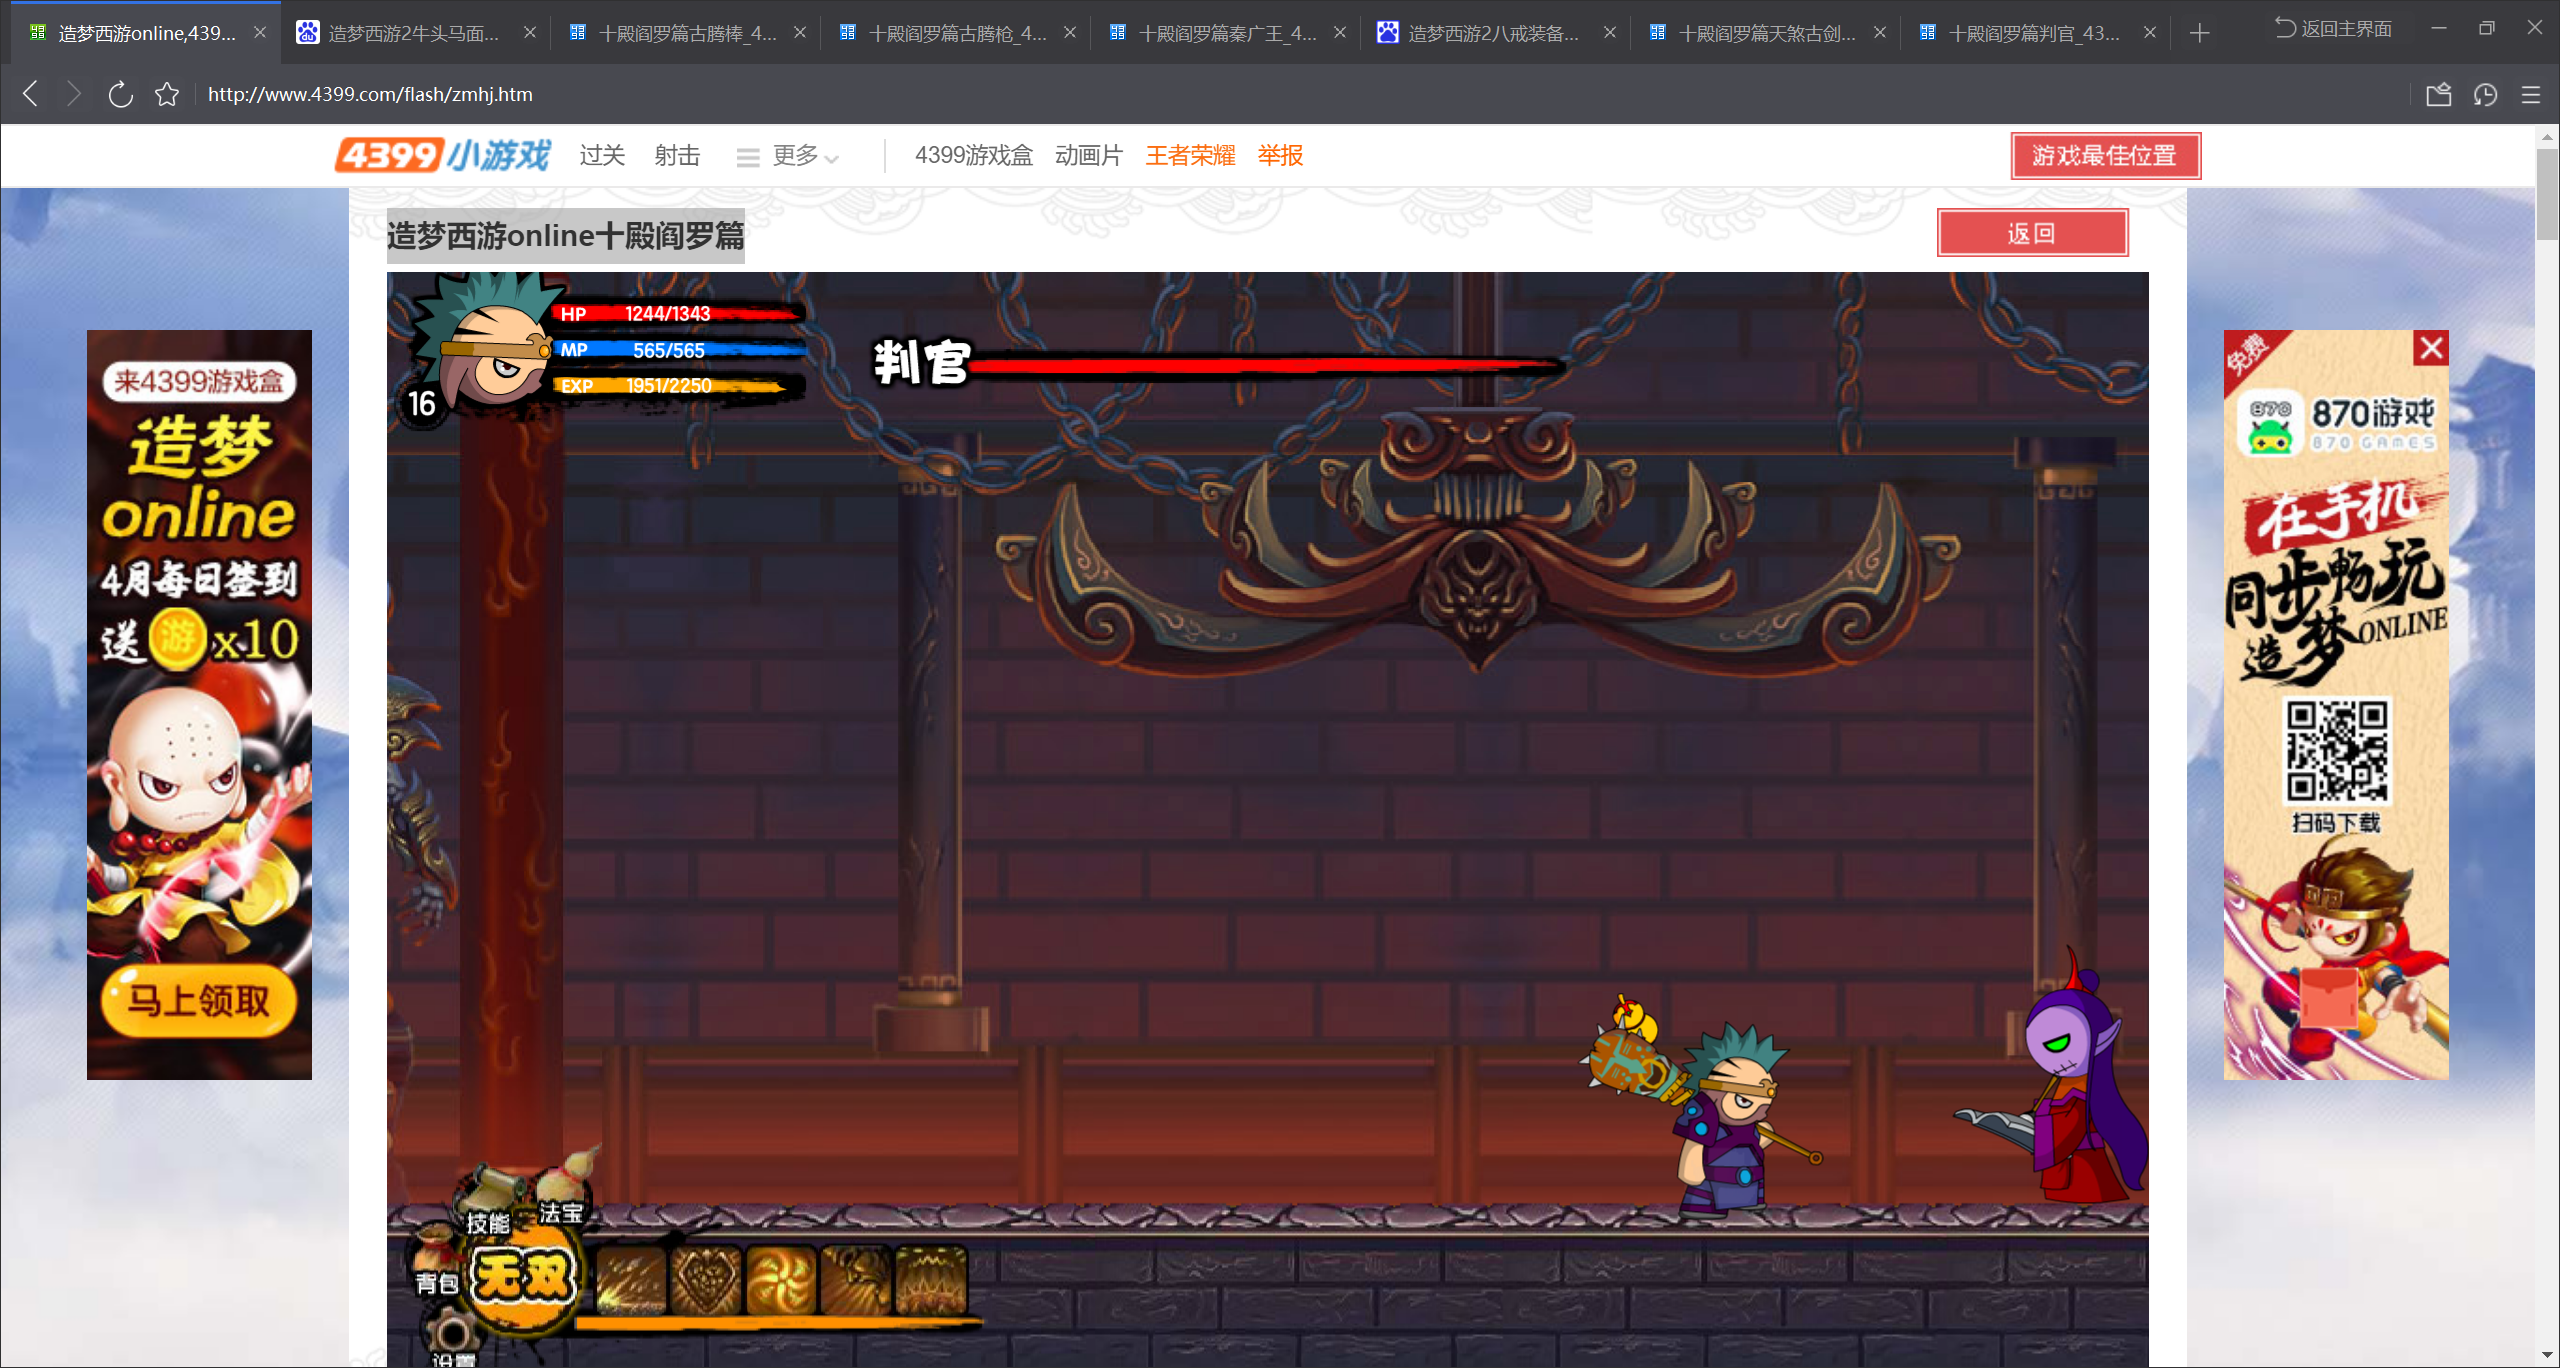This screenshot has width=2560, height=1368.
Task: Open the 4399游戏盒 link
Action: 973,155
